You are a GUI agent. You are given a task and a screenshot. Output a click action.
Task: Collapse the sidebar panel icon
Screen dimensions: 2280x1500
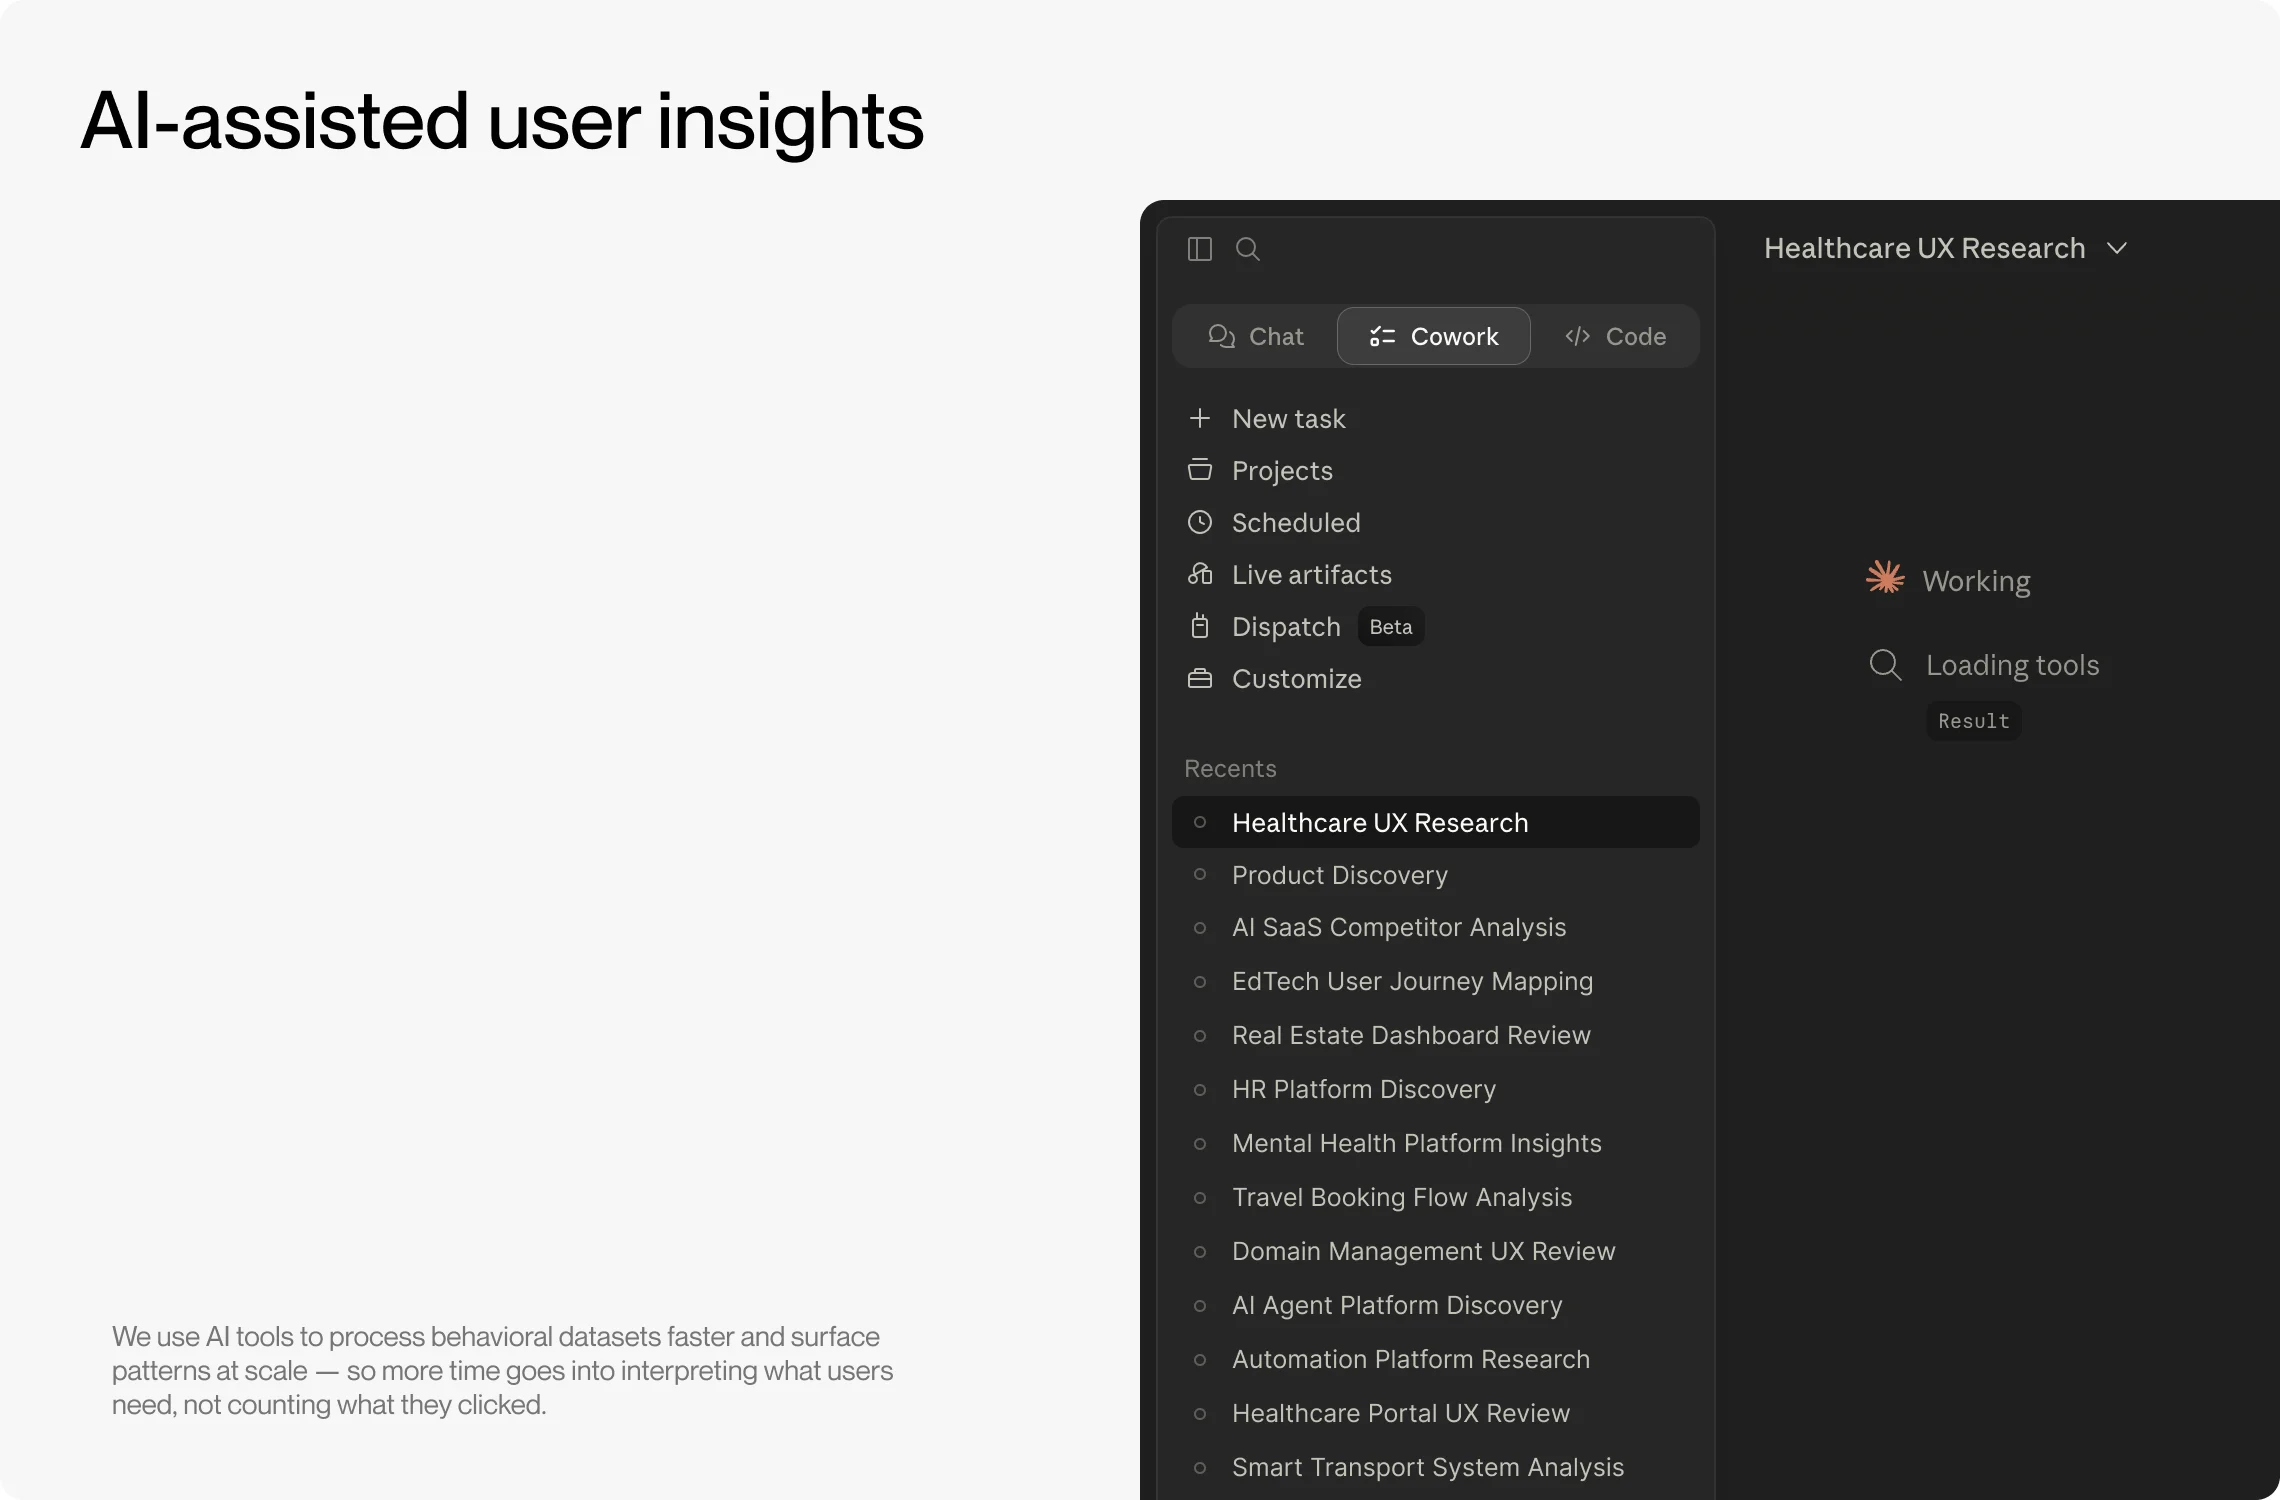pos(1199,249)
